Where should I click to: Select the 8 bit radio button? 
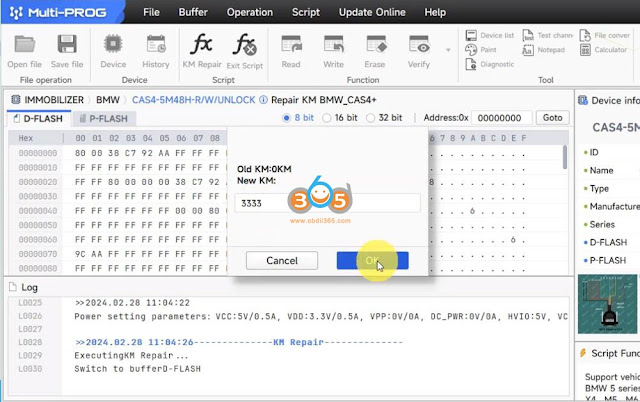click(286, 118)
